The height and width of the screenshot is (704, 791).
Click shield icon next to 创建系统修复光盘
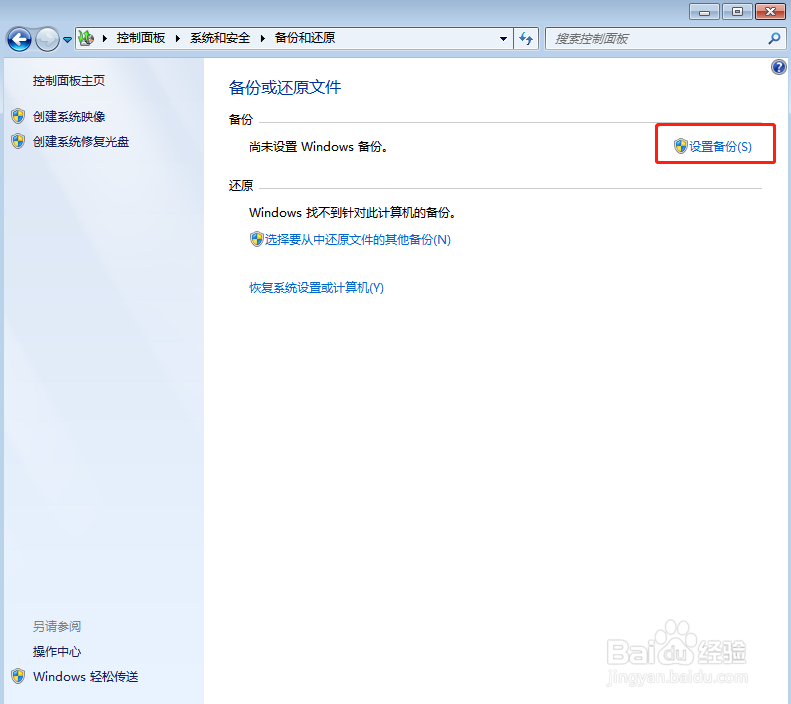point(18,141)
